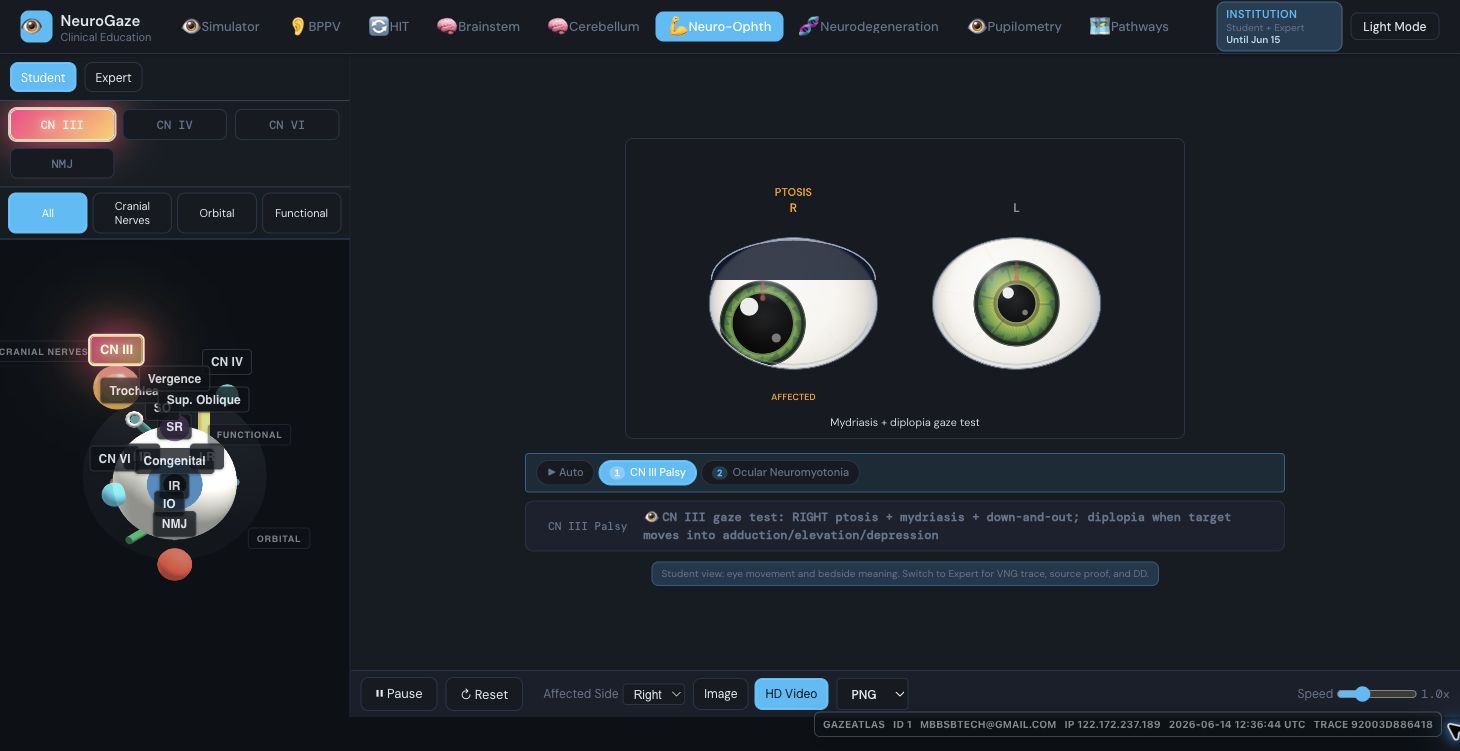Select the CN VI category button

(287, 125)
